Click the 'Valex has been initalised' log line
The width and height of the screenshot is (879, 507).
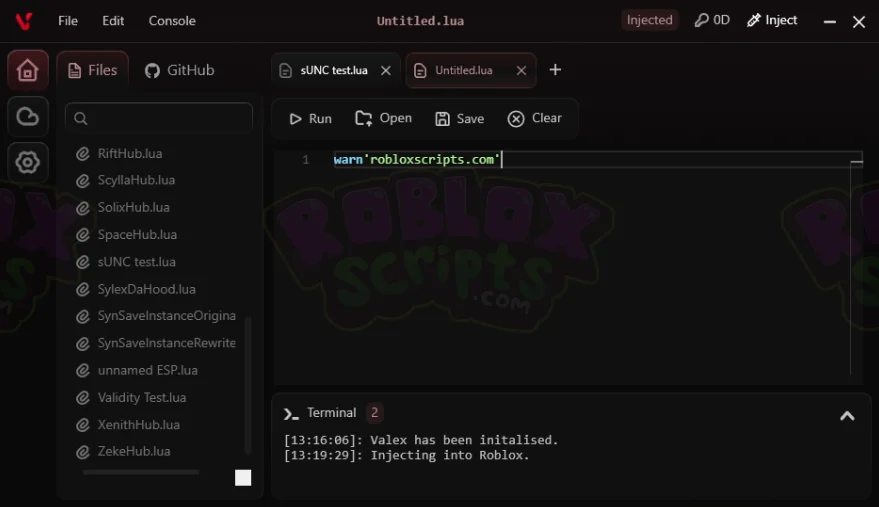421,440
